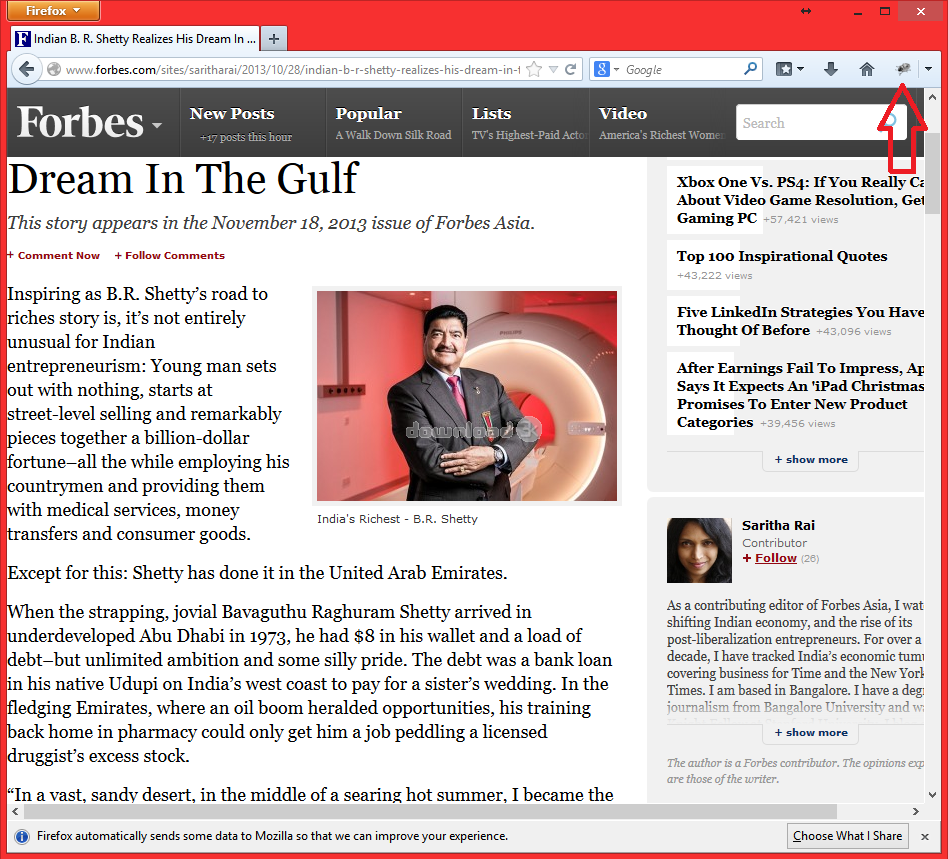The width and height of the screenshot is (948, 859).
Task: Click the add-on toolbar icon beside home
Action: (903, 69)
